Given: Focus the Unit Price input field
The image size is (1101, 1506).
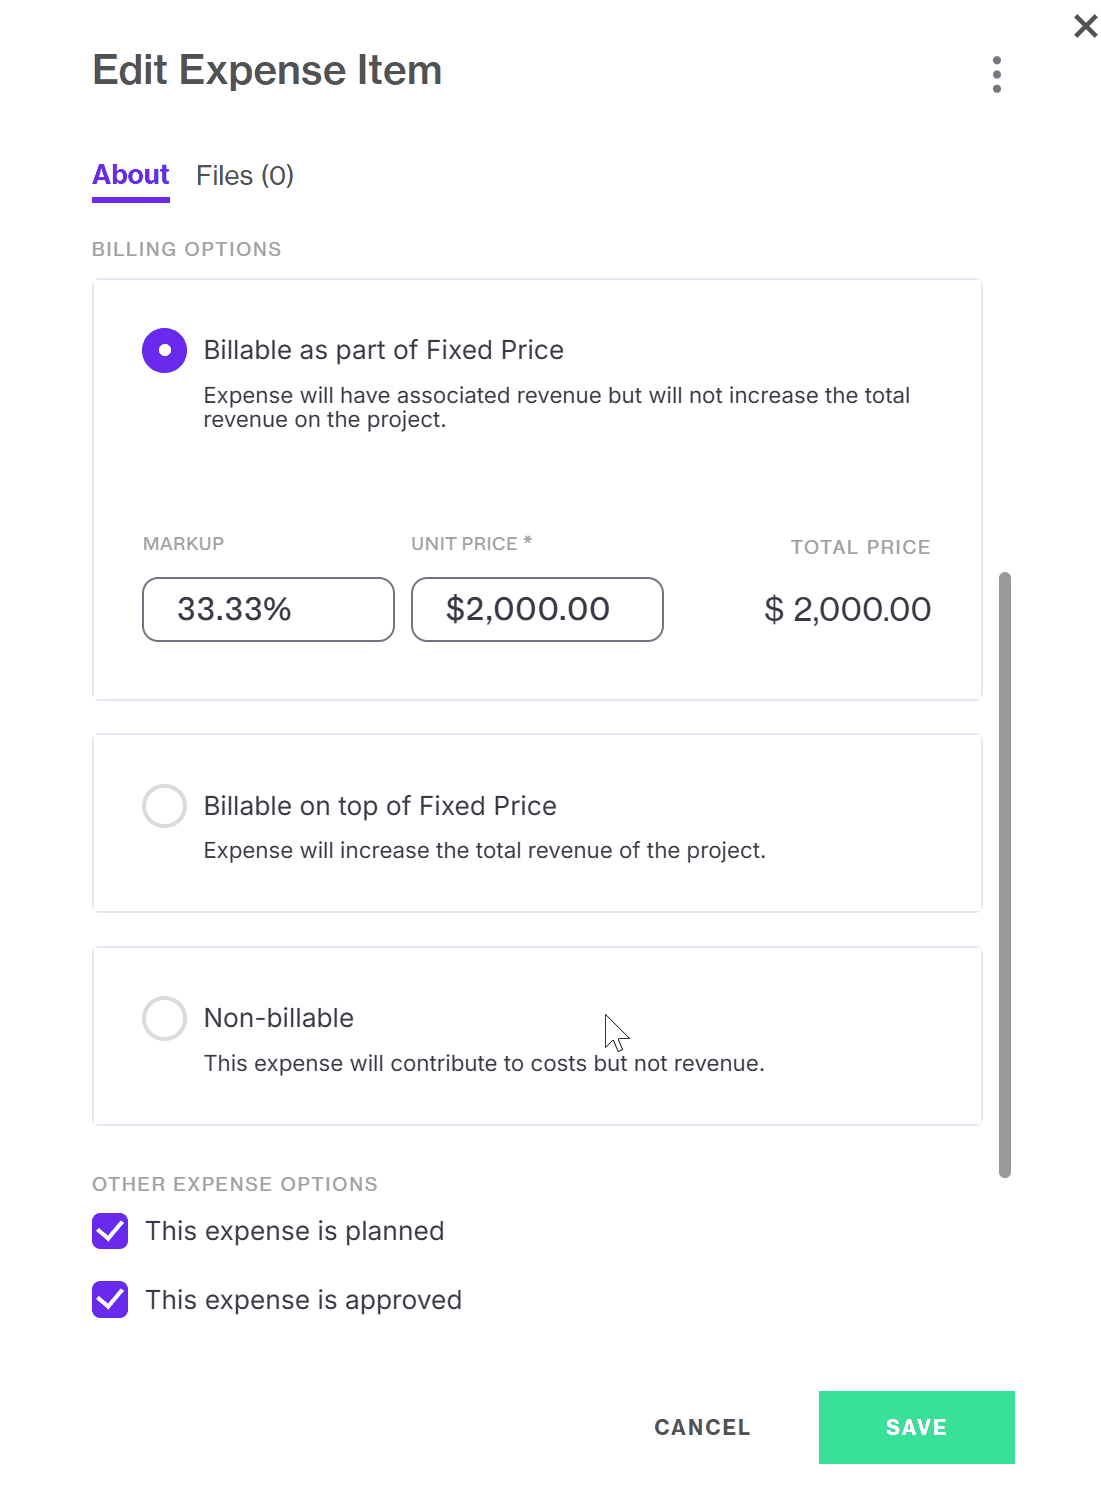Looking at the screenshot, I should [x=537, y=609].
